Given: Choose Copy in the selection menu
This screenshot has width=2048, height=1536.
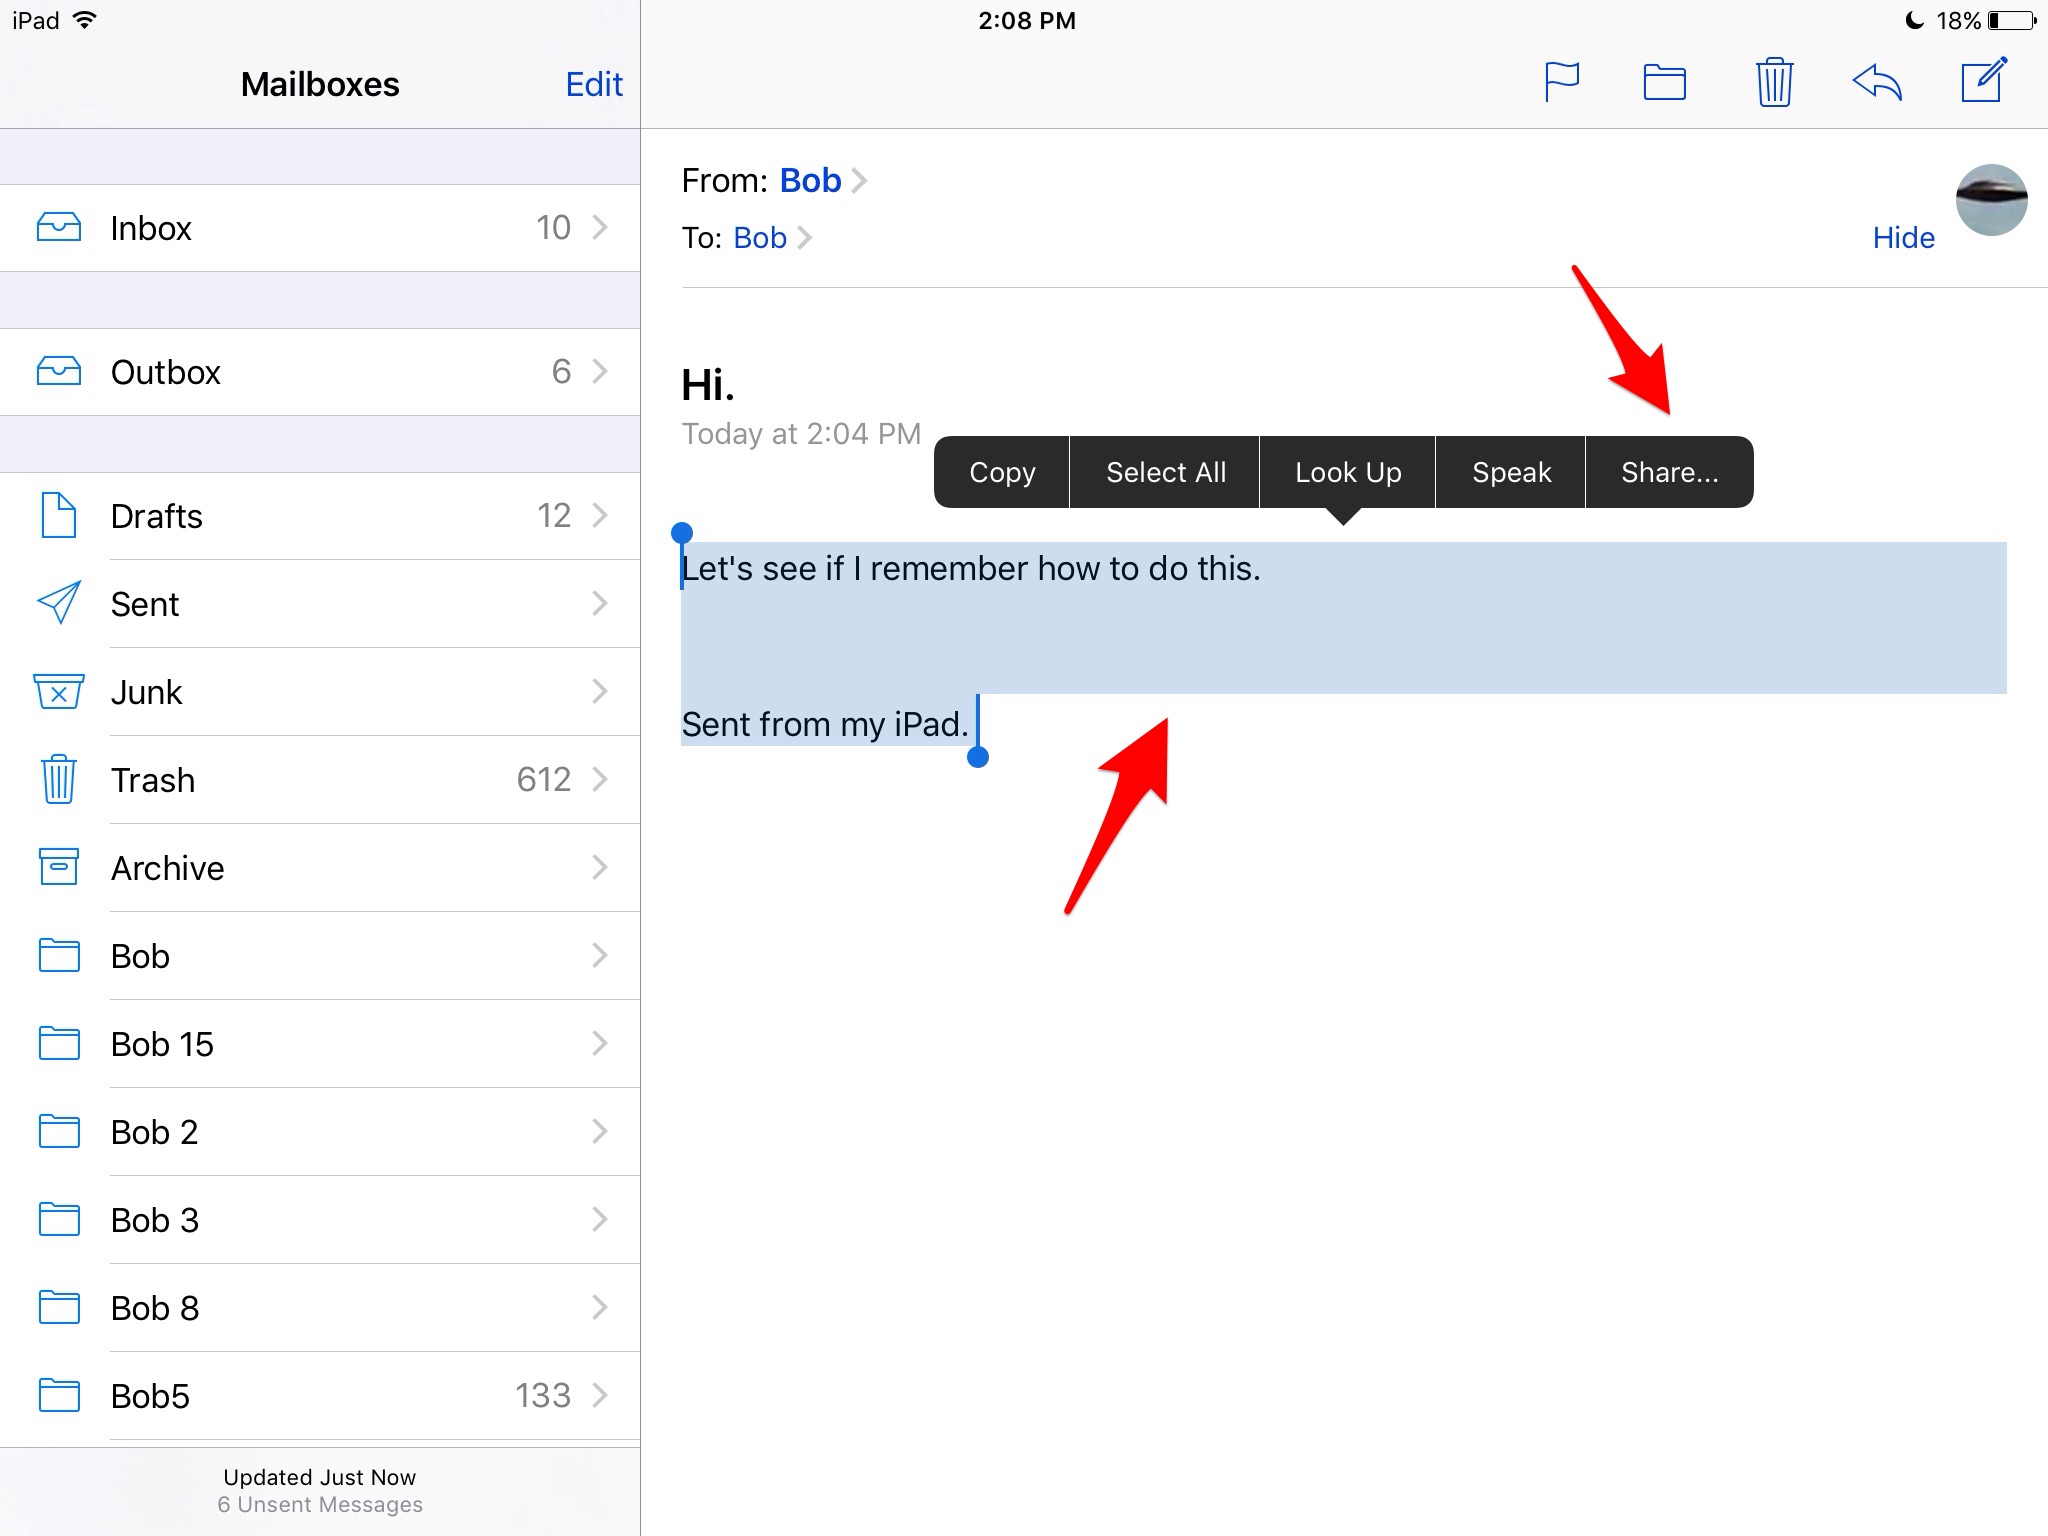Looking at the screenshot, I should tap(1001, 472).
